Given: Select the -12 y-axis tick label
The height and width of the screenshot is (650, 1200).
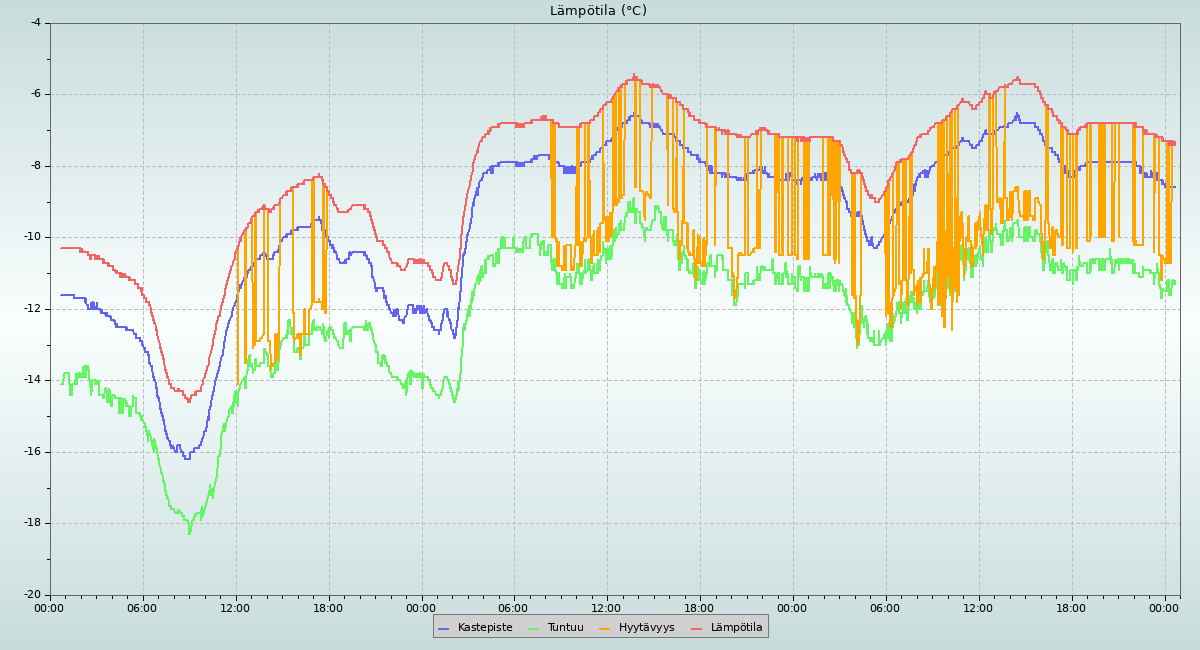Looking at the screenshot, I should [x=32, y=308].
